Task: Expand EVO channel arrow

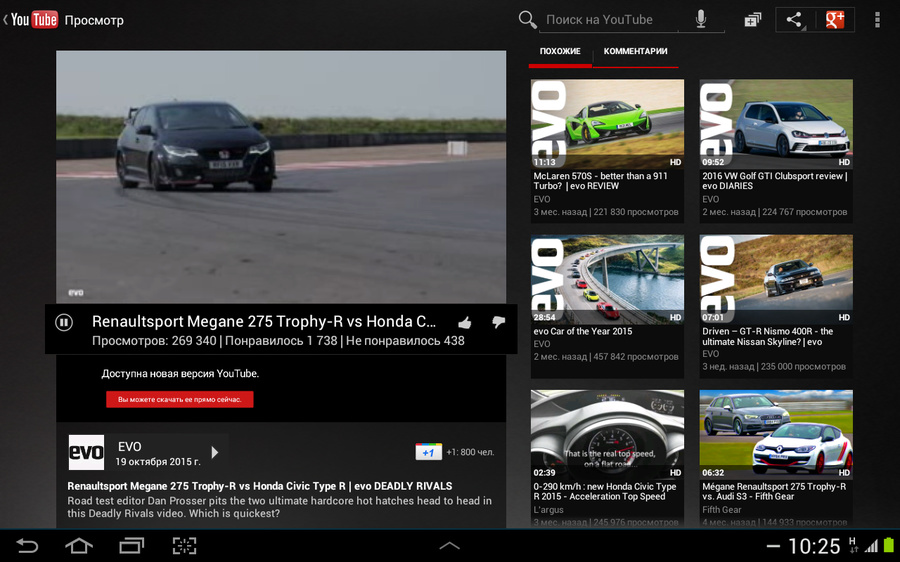Action: [x=215, y=452]
